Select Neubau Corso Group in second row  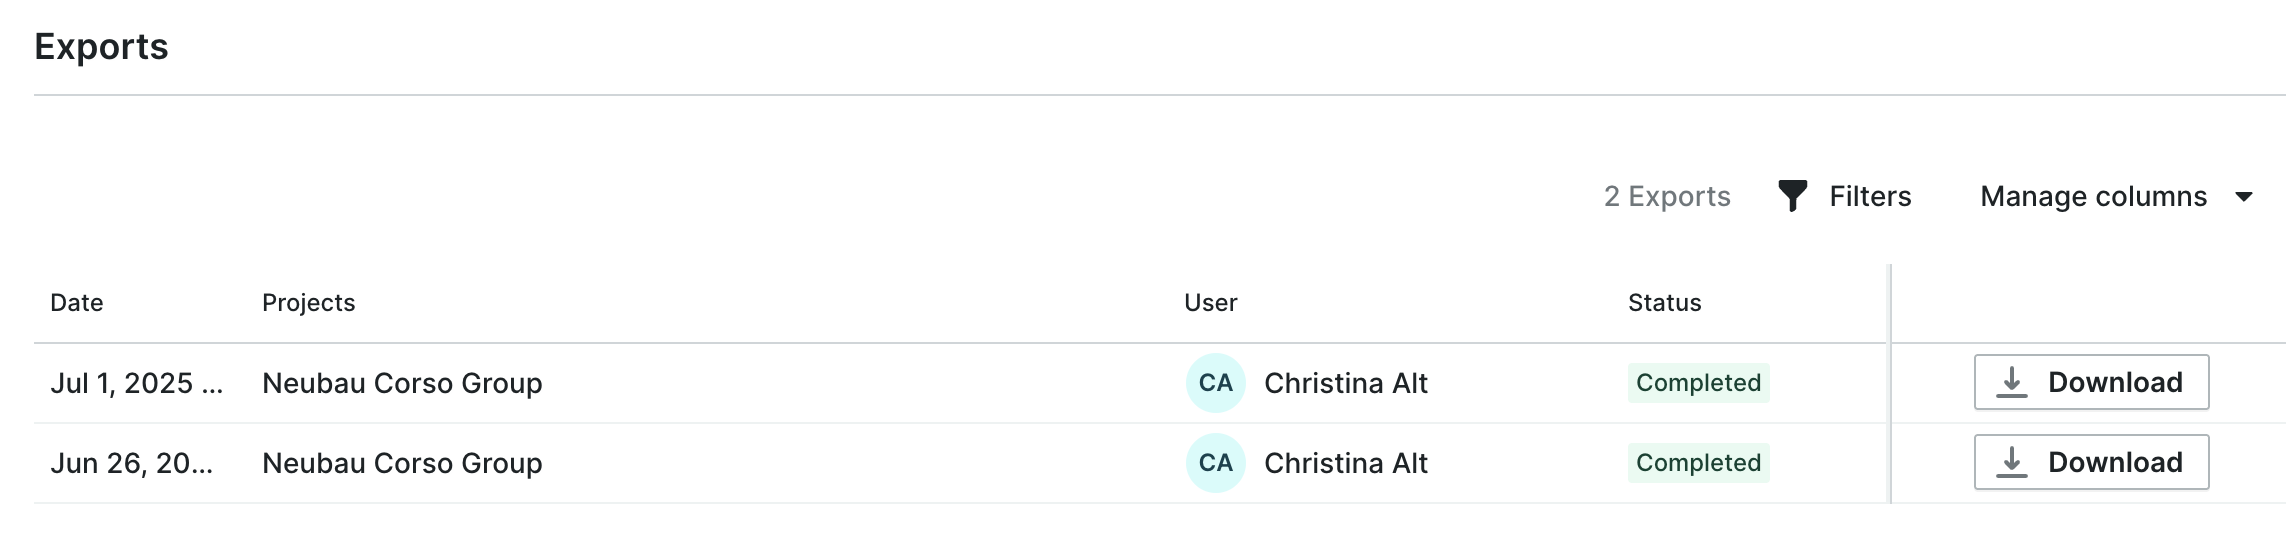402,463
